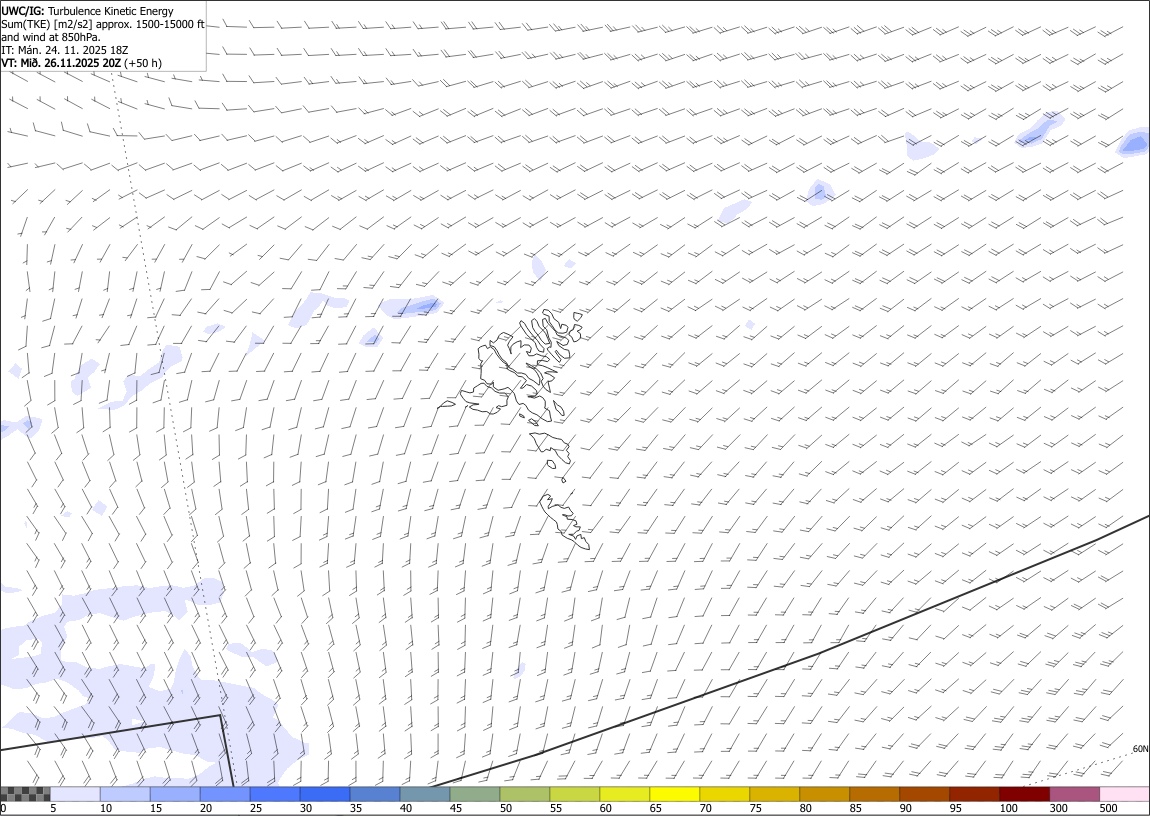Pick the 10 to 15 light blue swatch

[x=125, y=794]
